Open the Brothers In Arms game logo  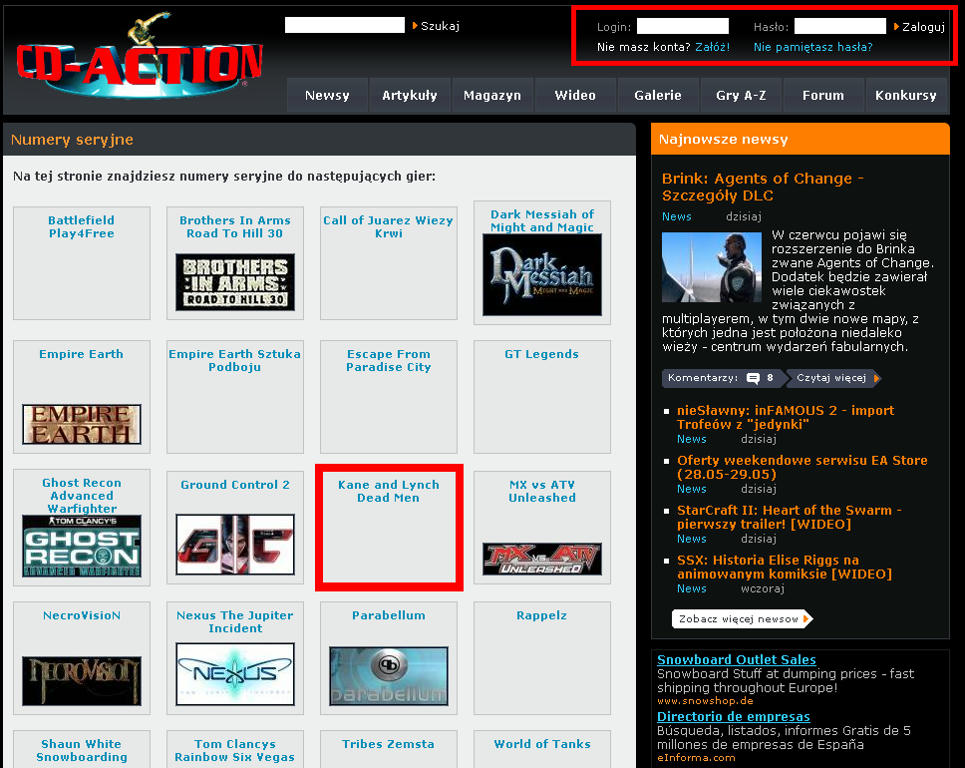tap(235, 282)
